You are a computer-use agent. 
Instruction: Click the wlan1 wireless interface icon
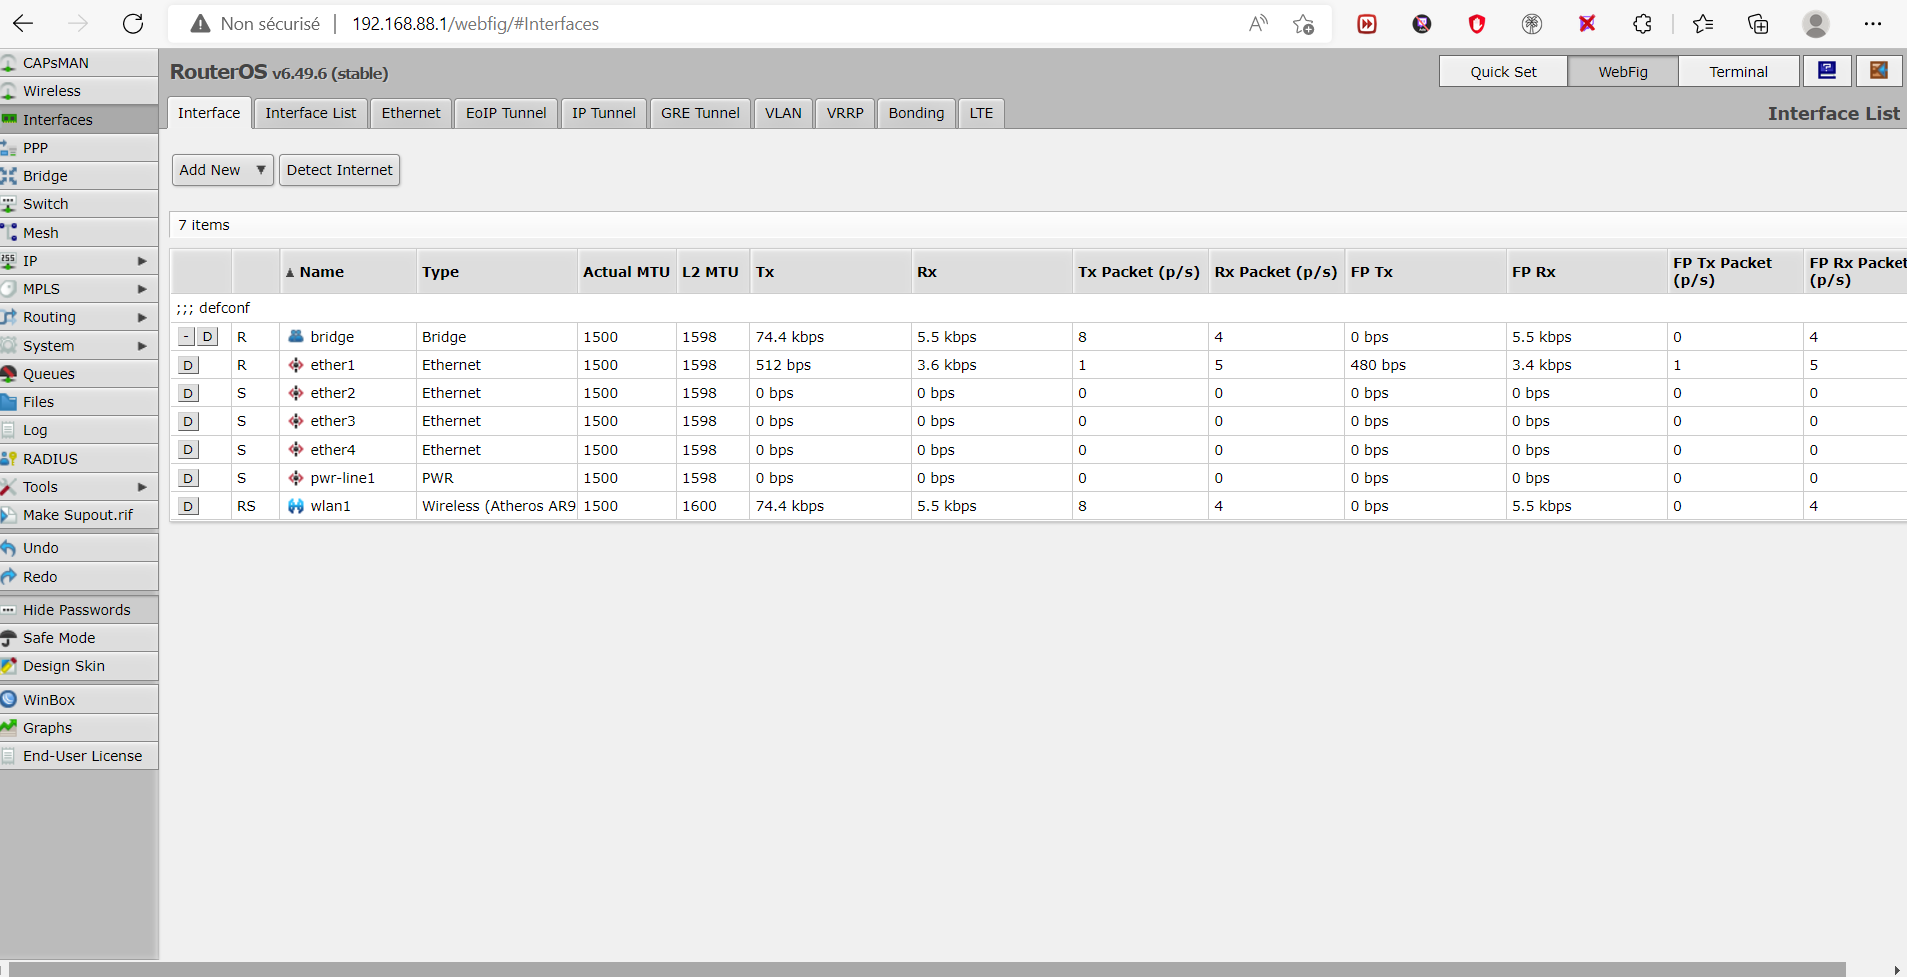point(296,506)
